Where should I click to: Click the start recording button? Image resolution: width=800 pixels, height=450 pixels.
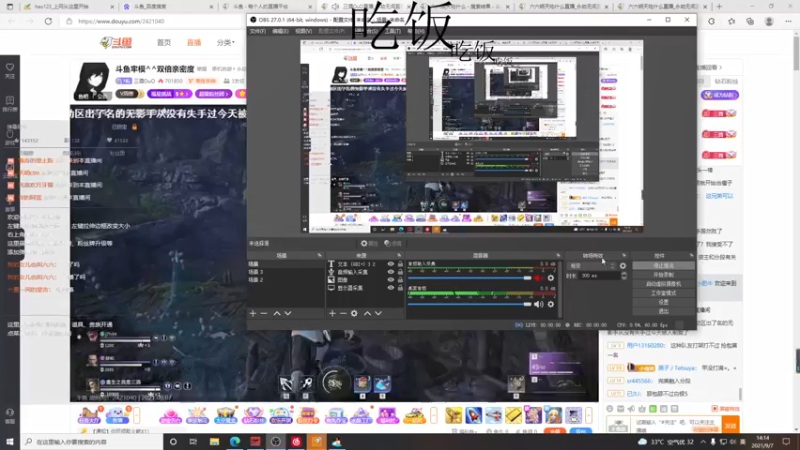click(663, 274)
